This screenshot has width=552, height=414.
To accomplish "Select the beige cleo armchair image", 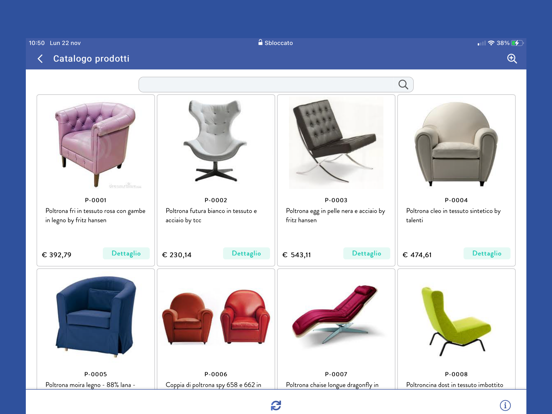I will click(x=456, y=144).
